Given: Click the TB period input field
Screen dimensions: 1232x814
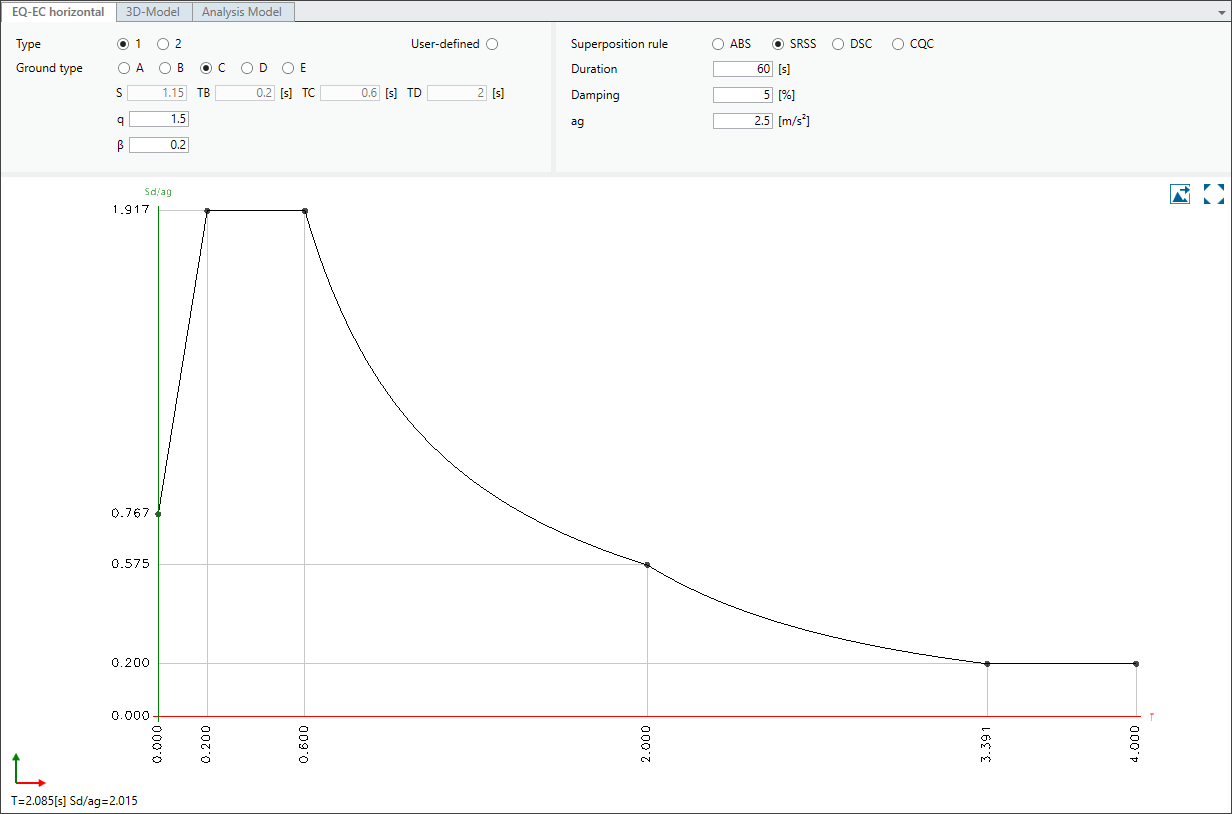Looking at the screenshot, I should click(245, 93).
